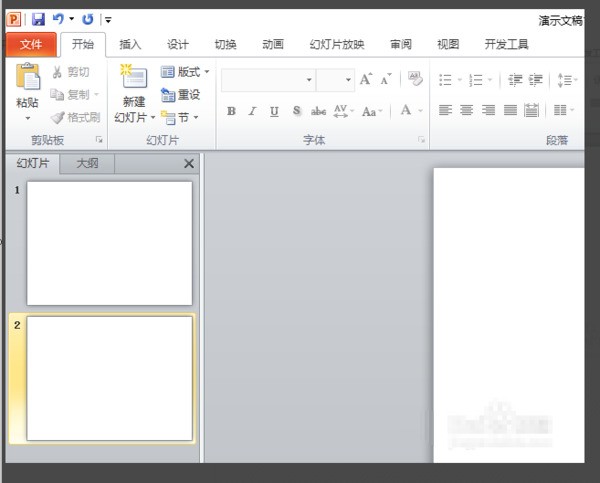Click the Increase Font Size icon
Viewport: 600px width, 483px height.
365,79
